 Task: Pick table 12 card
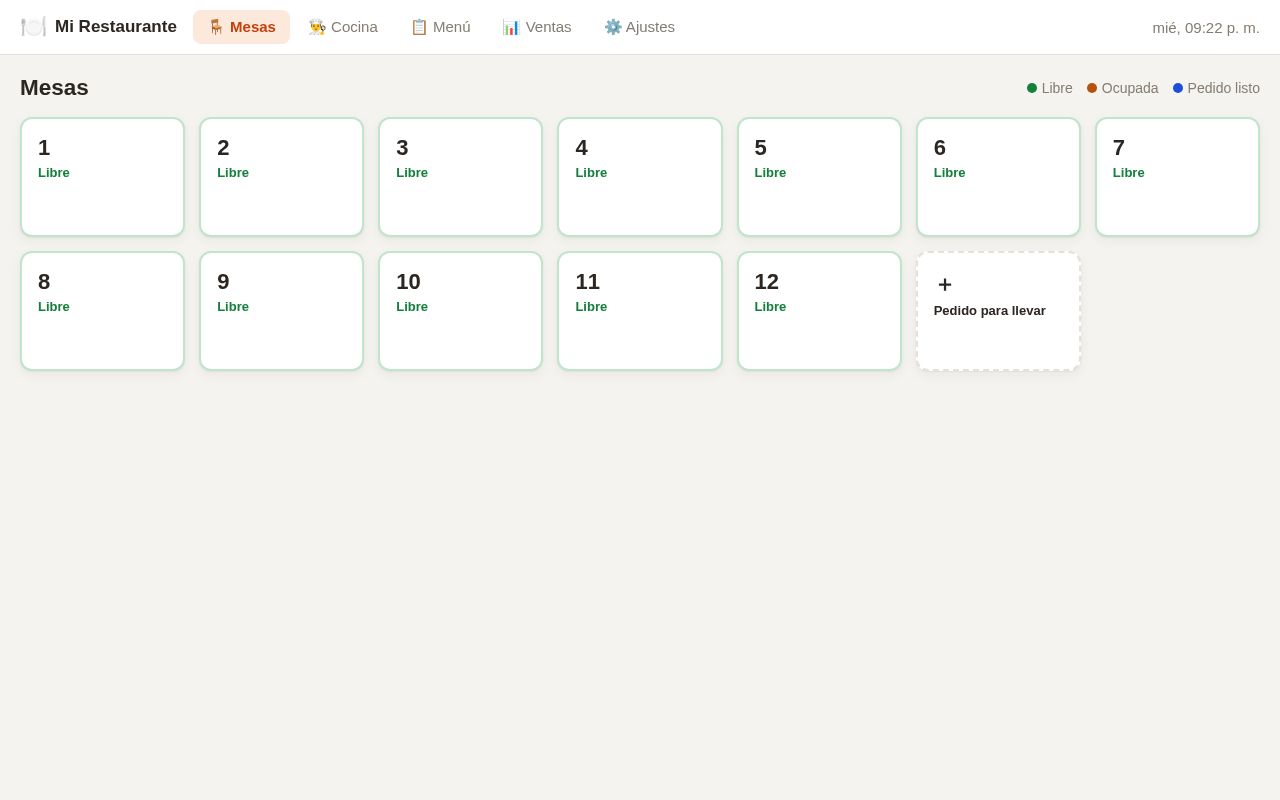[819, 311]
